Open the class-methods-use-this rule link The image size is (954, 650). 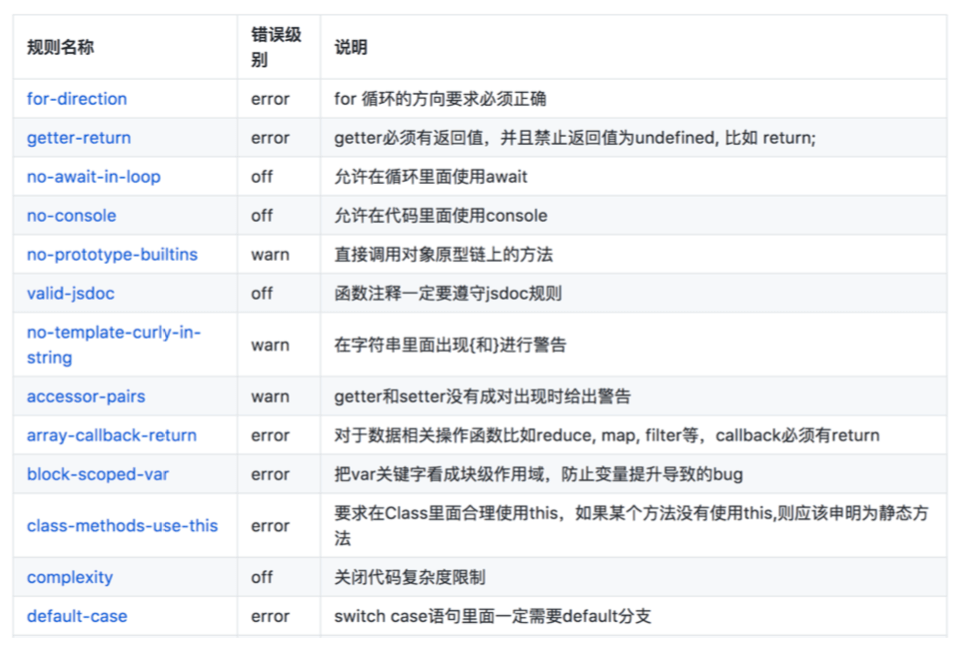point(122,526)
